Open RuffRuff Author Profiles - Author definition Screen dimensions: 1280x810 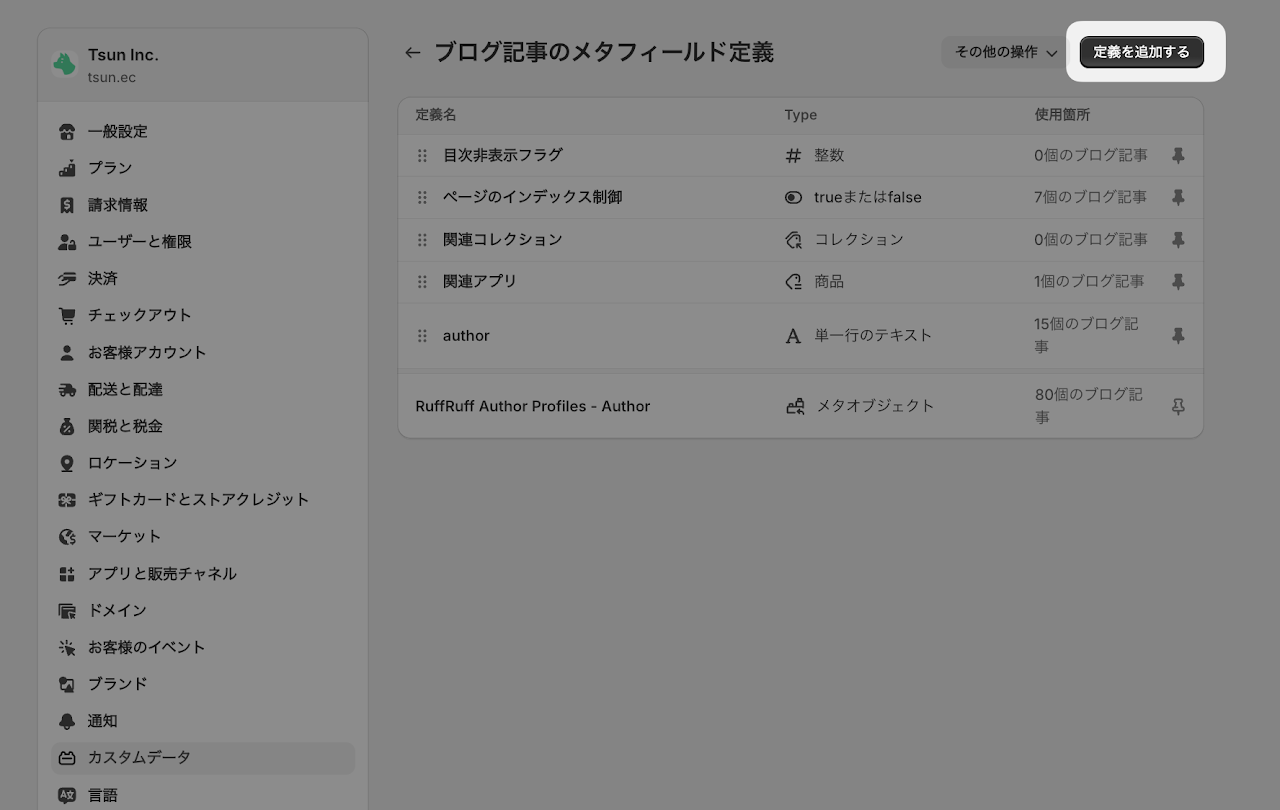coord(533,406)
